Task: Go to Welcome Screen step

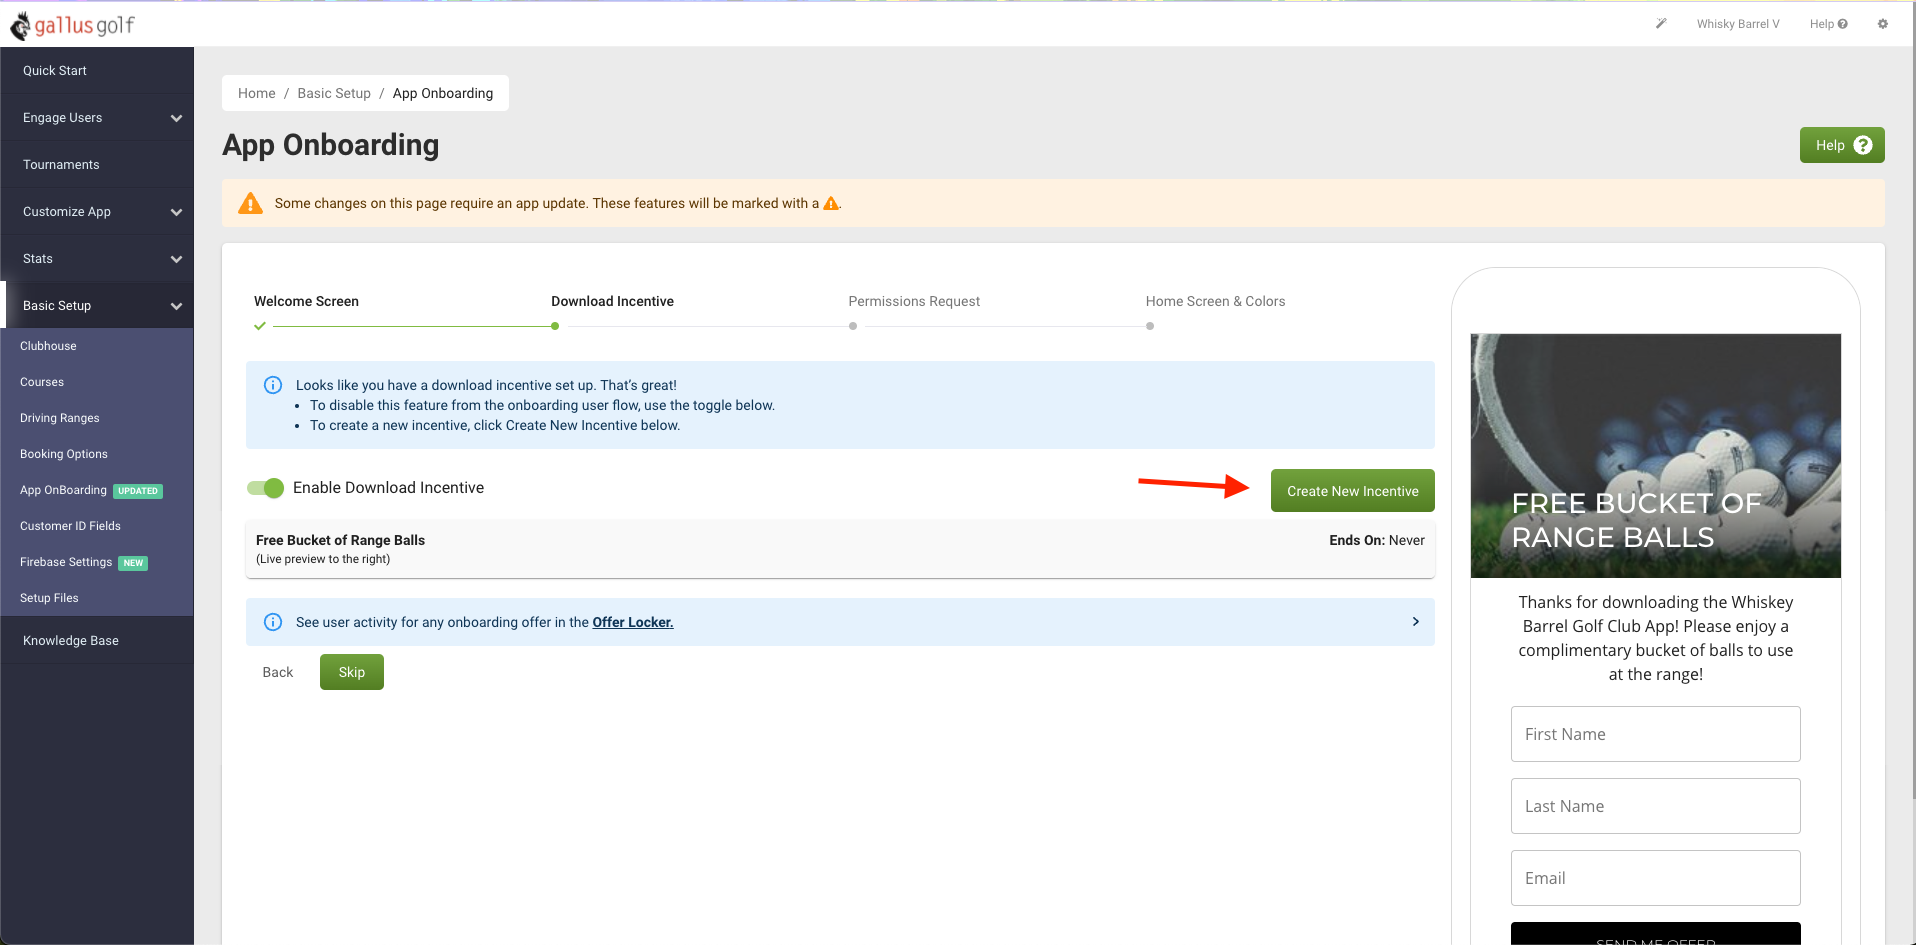Action: pyautogui.click(x=306, y=301)
